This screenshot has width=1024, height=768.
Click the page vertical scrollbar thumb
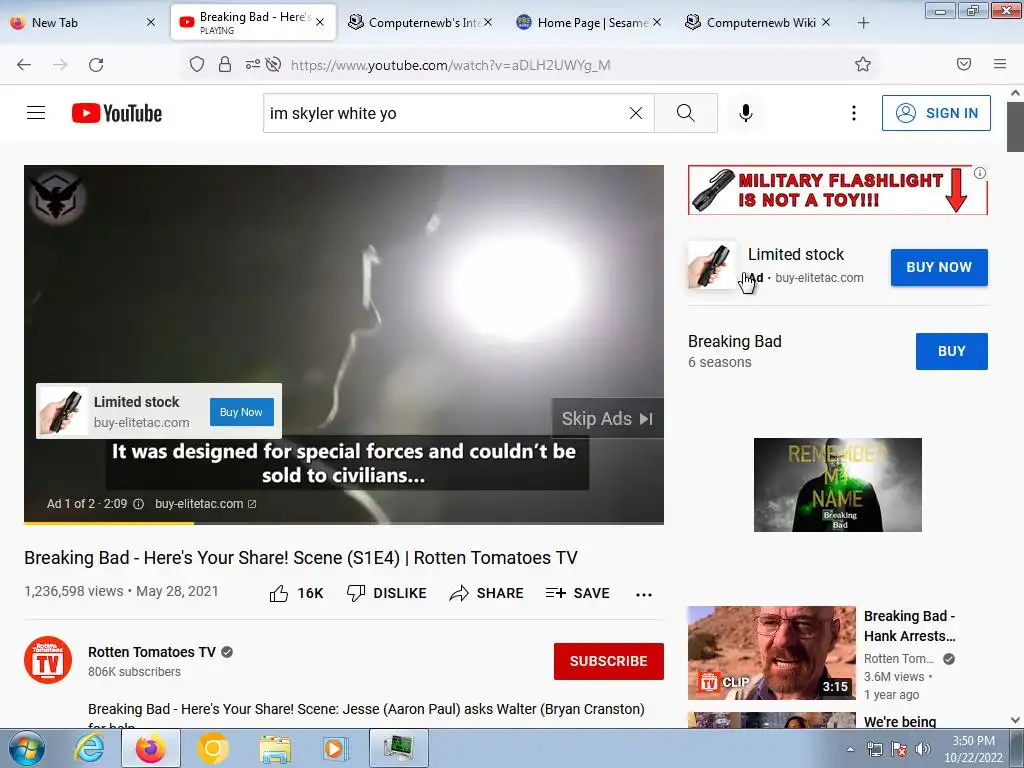(x=1015, y=127)
